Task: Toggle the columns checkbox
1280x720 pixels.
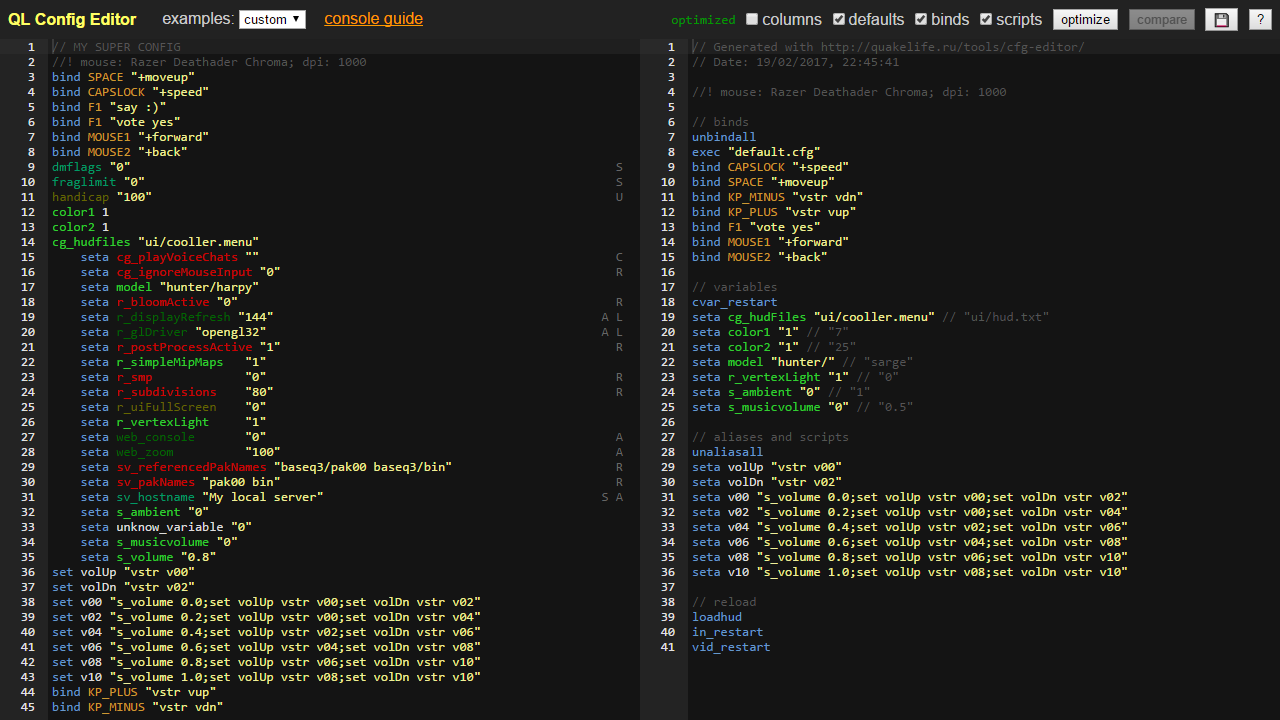Action: [x=753, y=19]
